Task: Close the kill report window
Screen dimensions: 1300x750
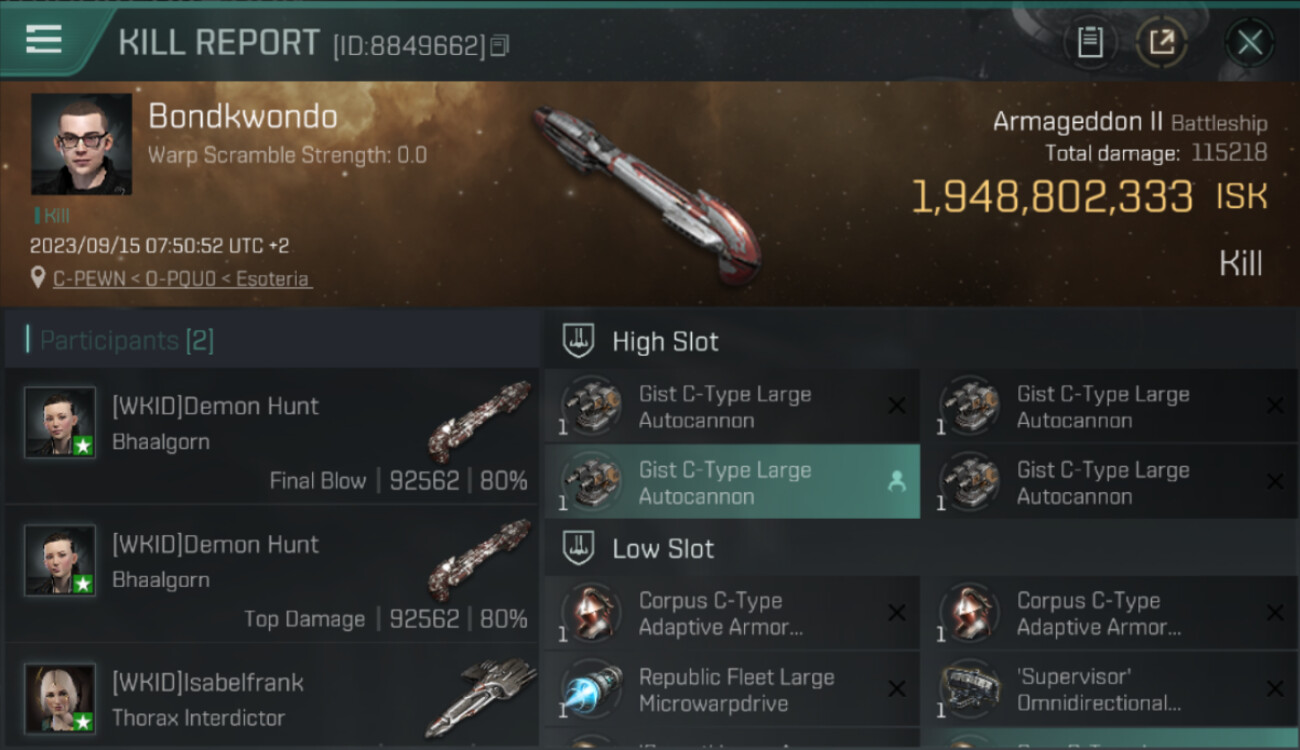Action: pyautogui.click(x=1249, y=43)
